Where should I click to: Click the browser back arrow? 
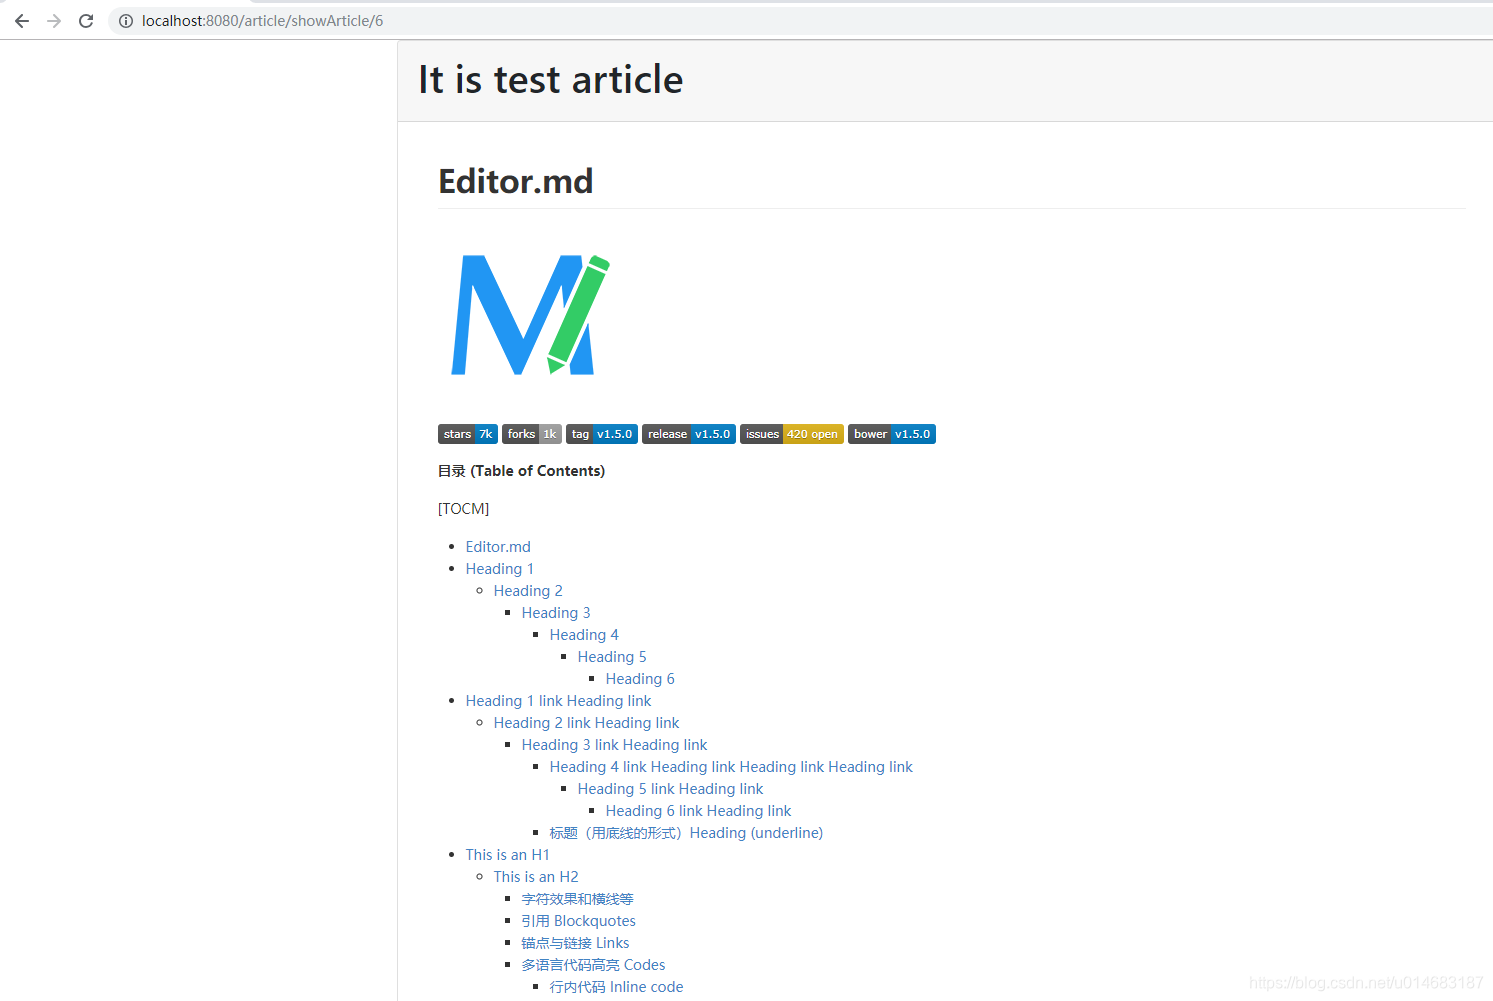tap(22, 20)
